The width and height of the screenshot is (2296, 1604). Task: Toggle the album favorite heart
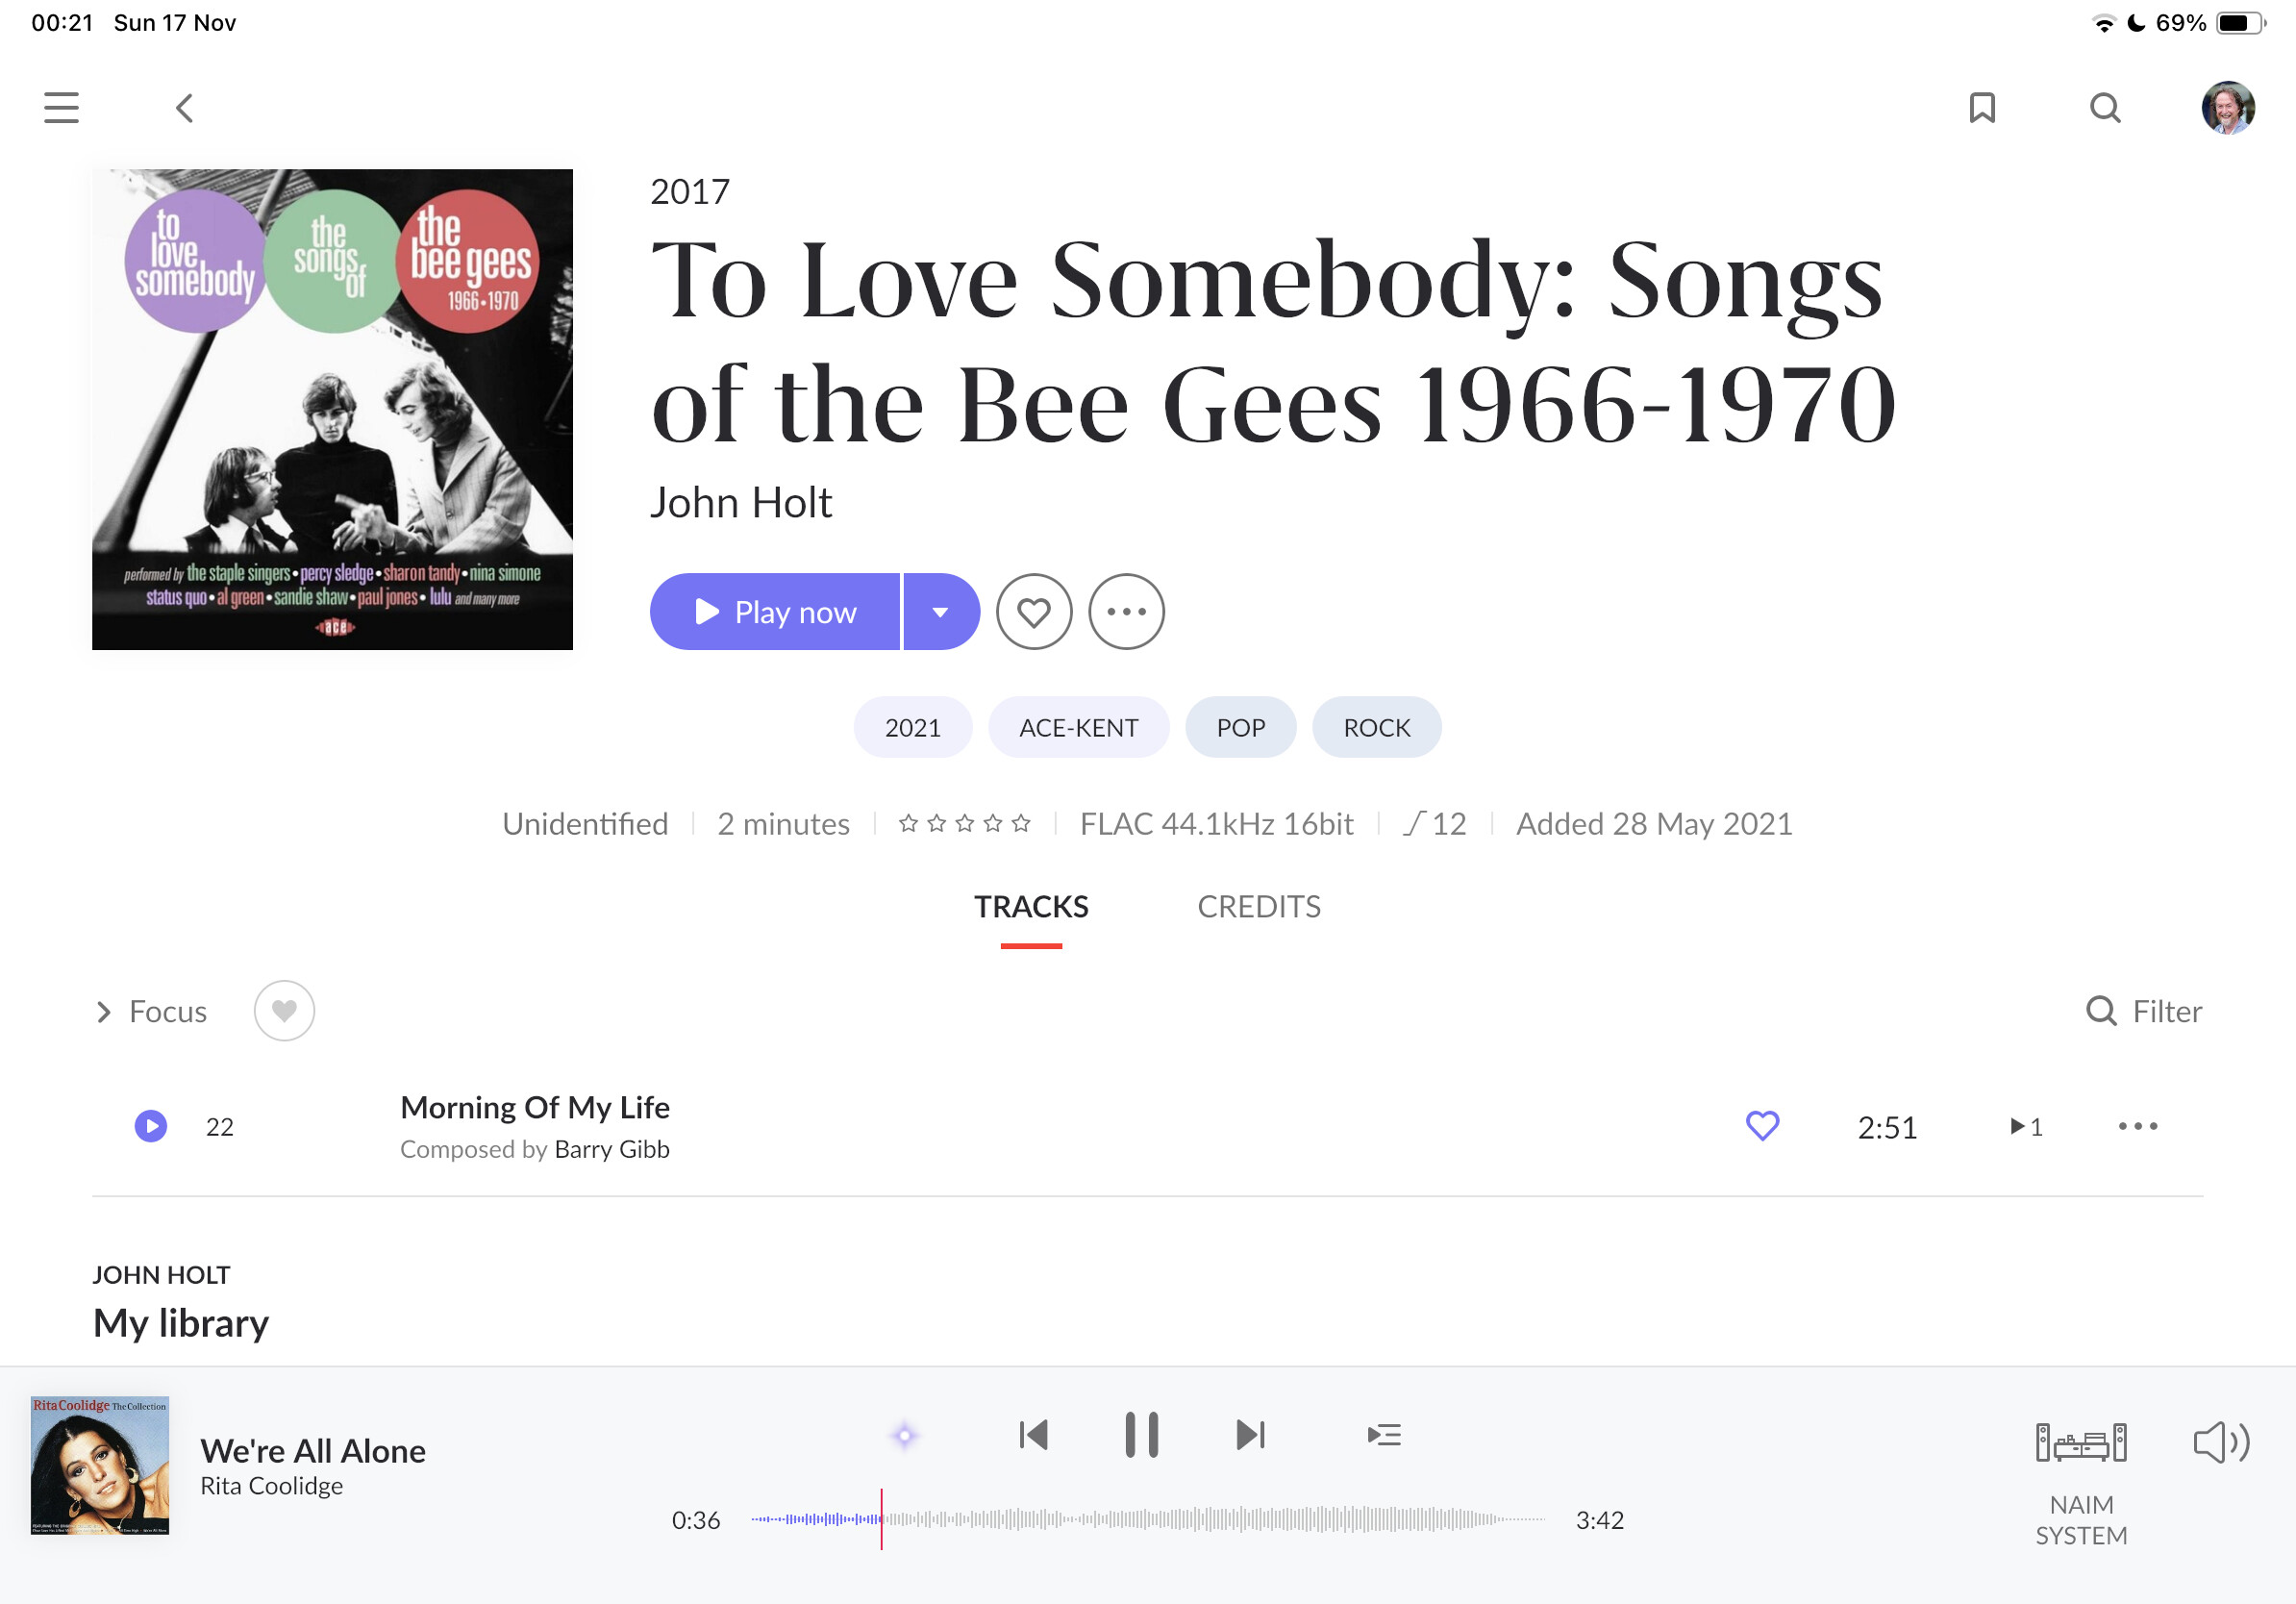(x=1034, y=611)
